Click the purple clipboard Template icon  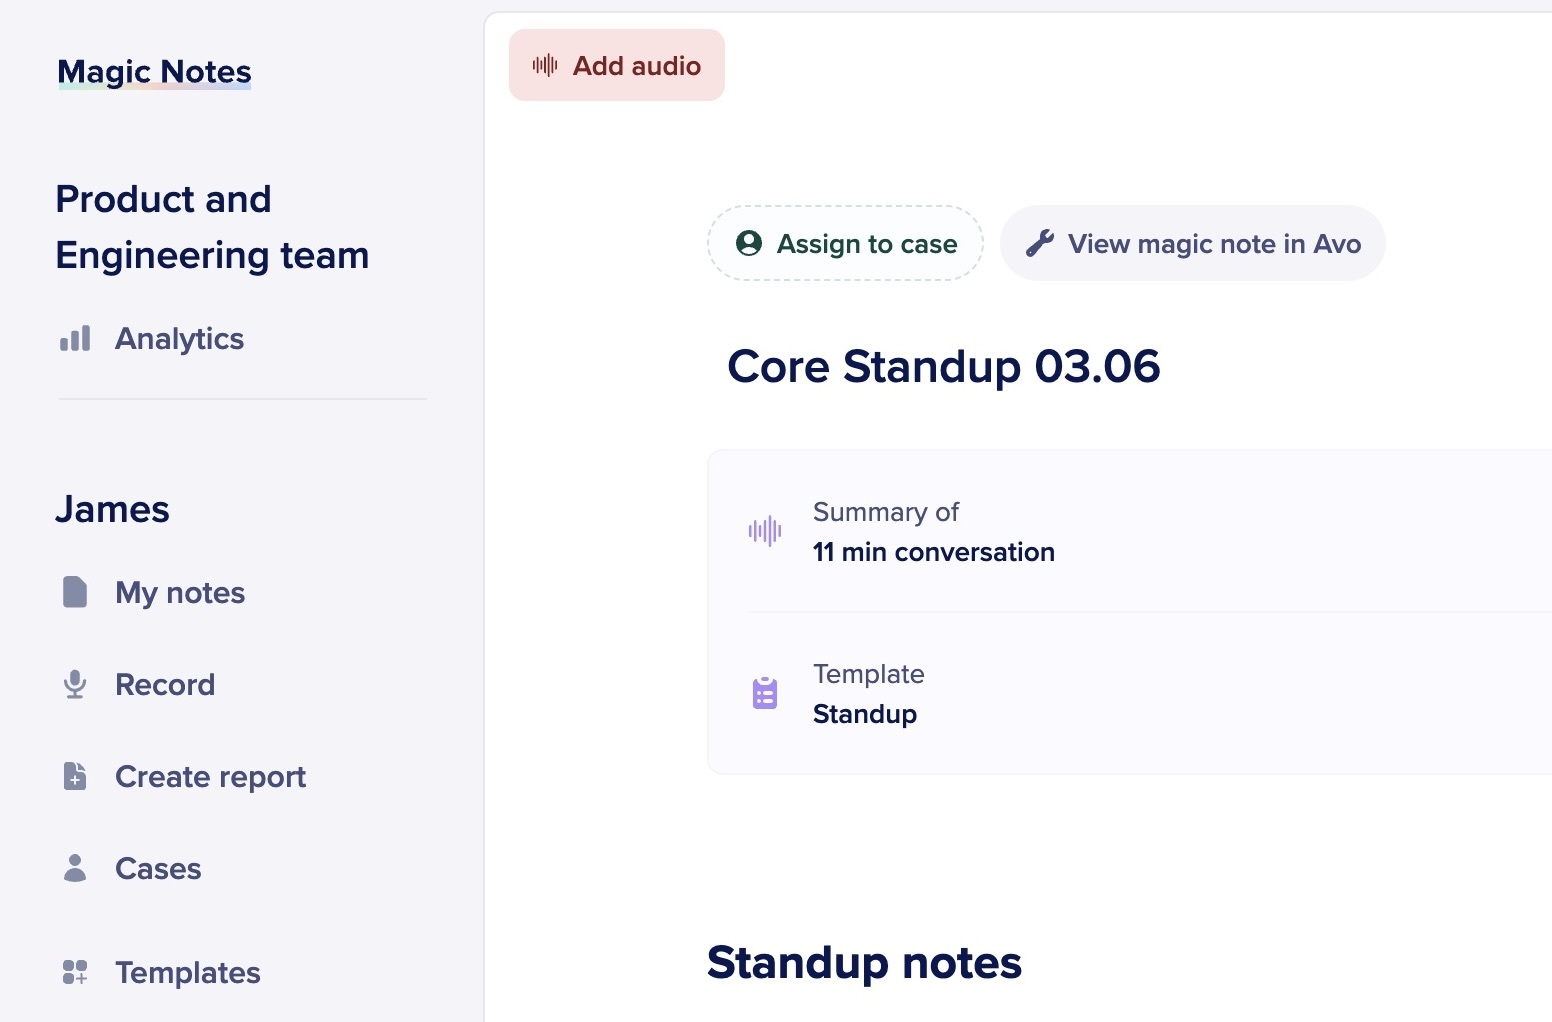765,693
